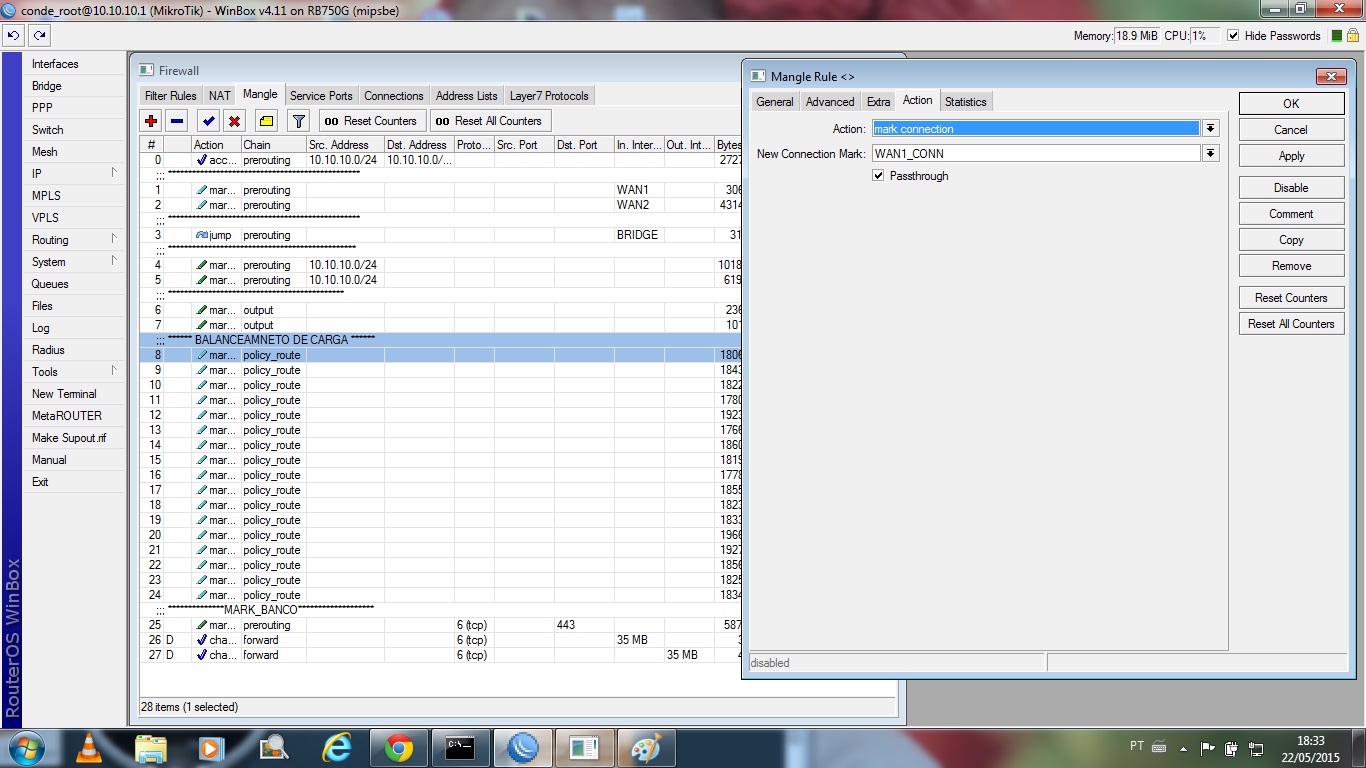Switch to the Filter Rules tab
The width and height of the screenshot is (1366, 768).
pos(170,96)
